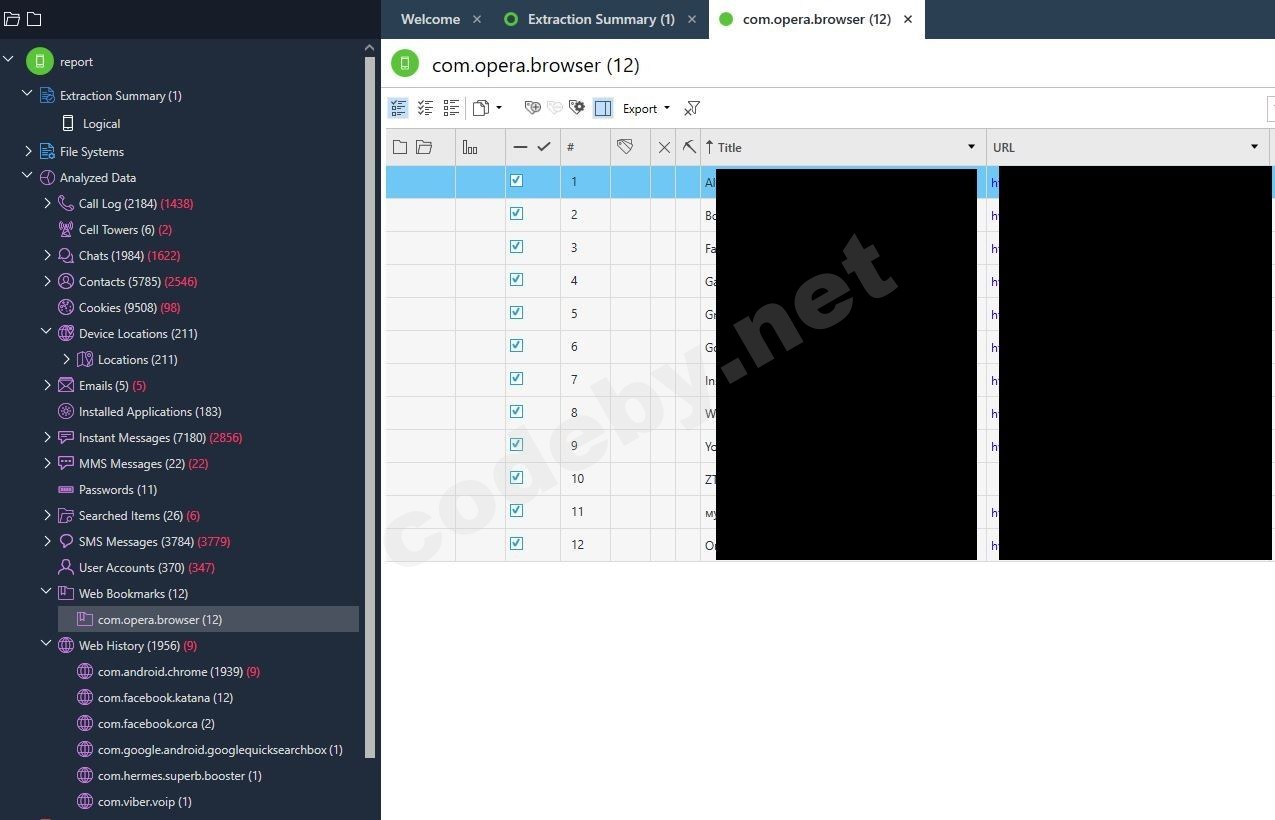
Task: Click the X deleted column header
Action: point(664,147)
